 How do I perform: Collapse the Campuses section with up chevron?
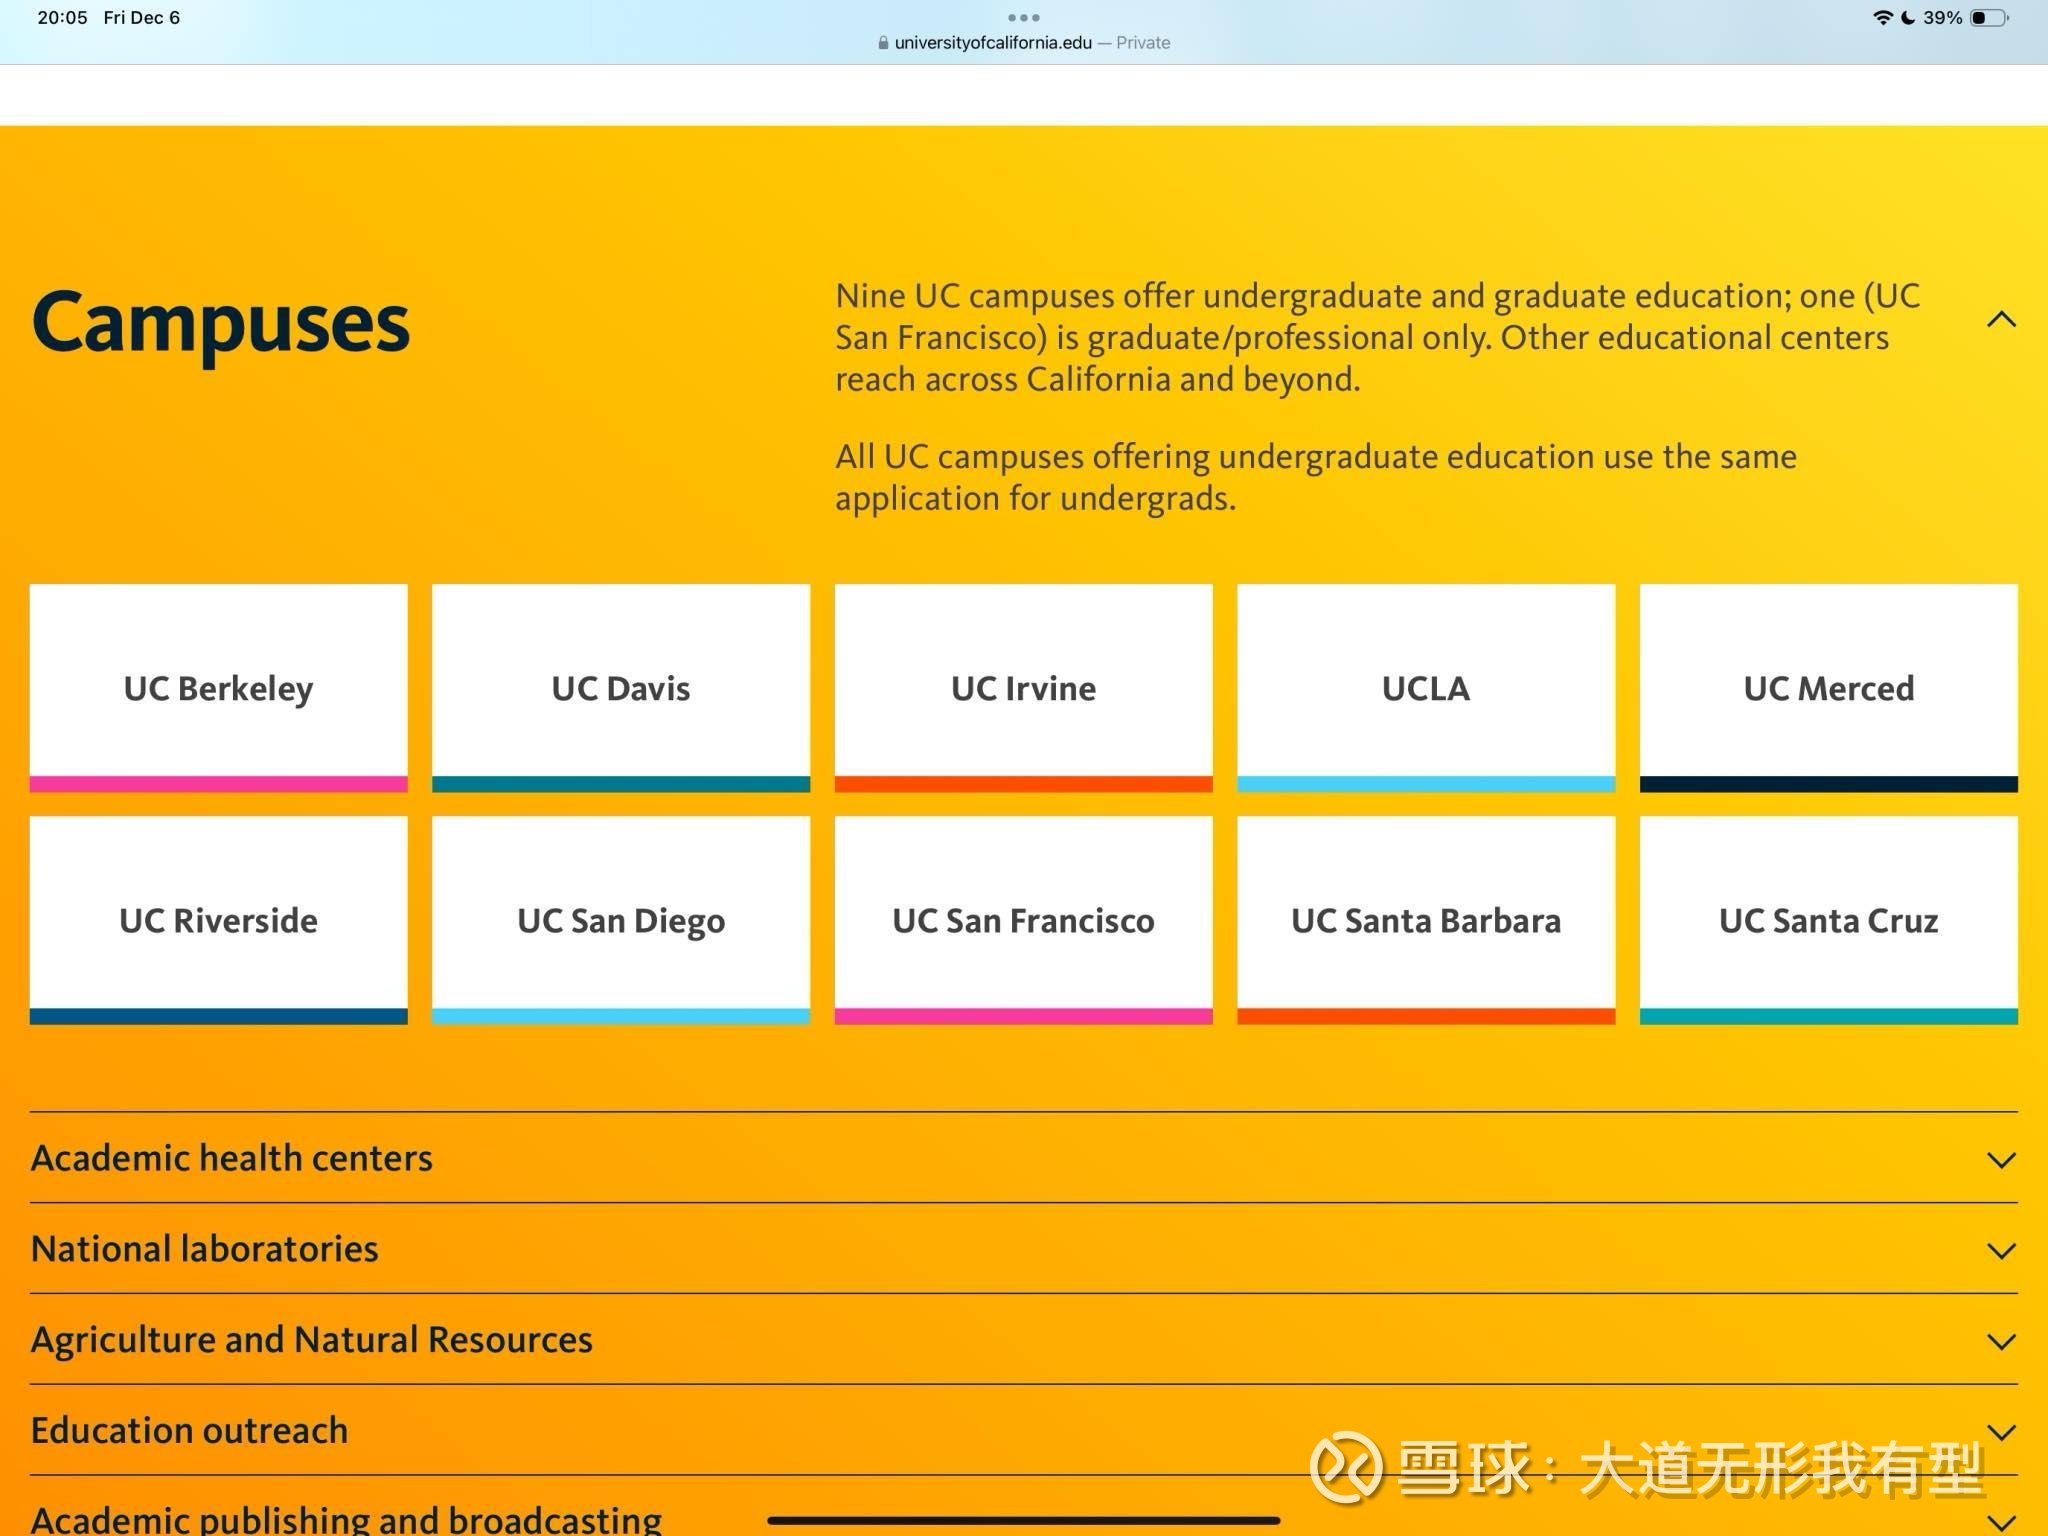click(2001, 320)
